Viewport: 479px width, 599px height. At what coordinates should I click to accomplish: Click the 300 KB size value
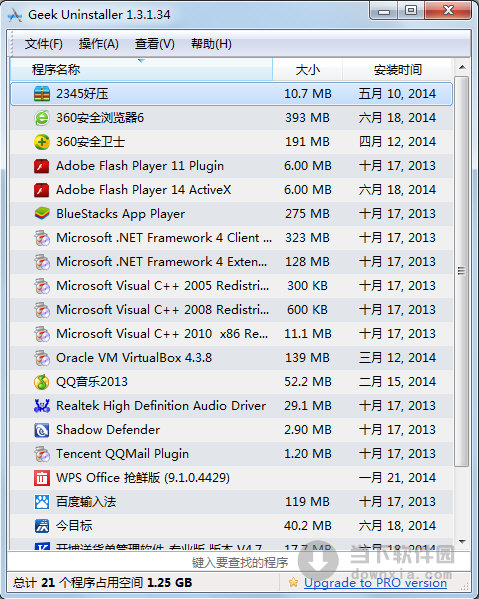tap(307, 286)
